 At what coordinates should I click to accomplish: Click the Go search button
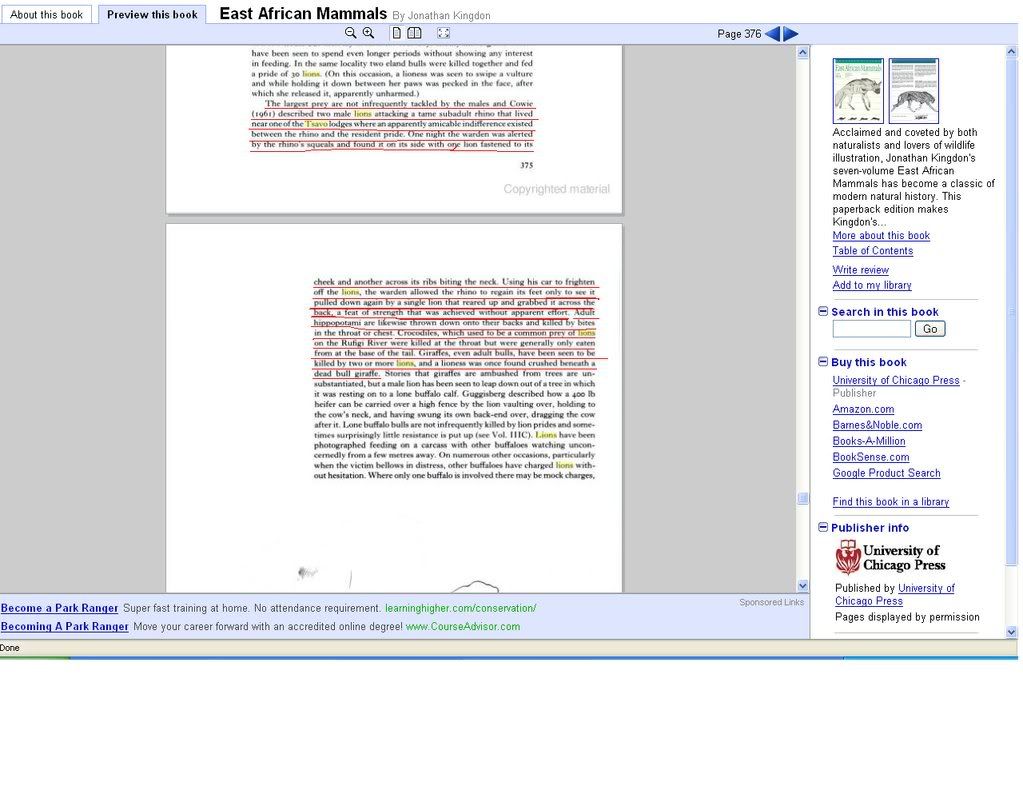930,329
